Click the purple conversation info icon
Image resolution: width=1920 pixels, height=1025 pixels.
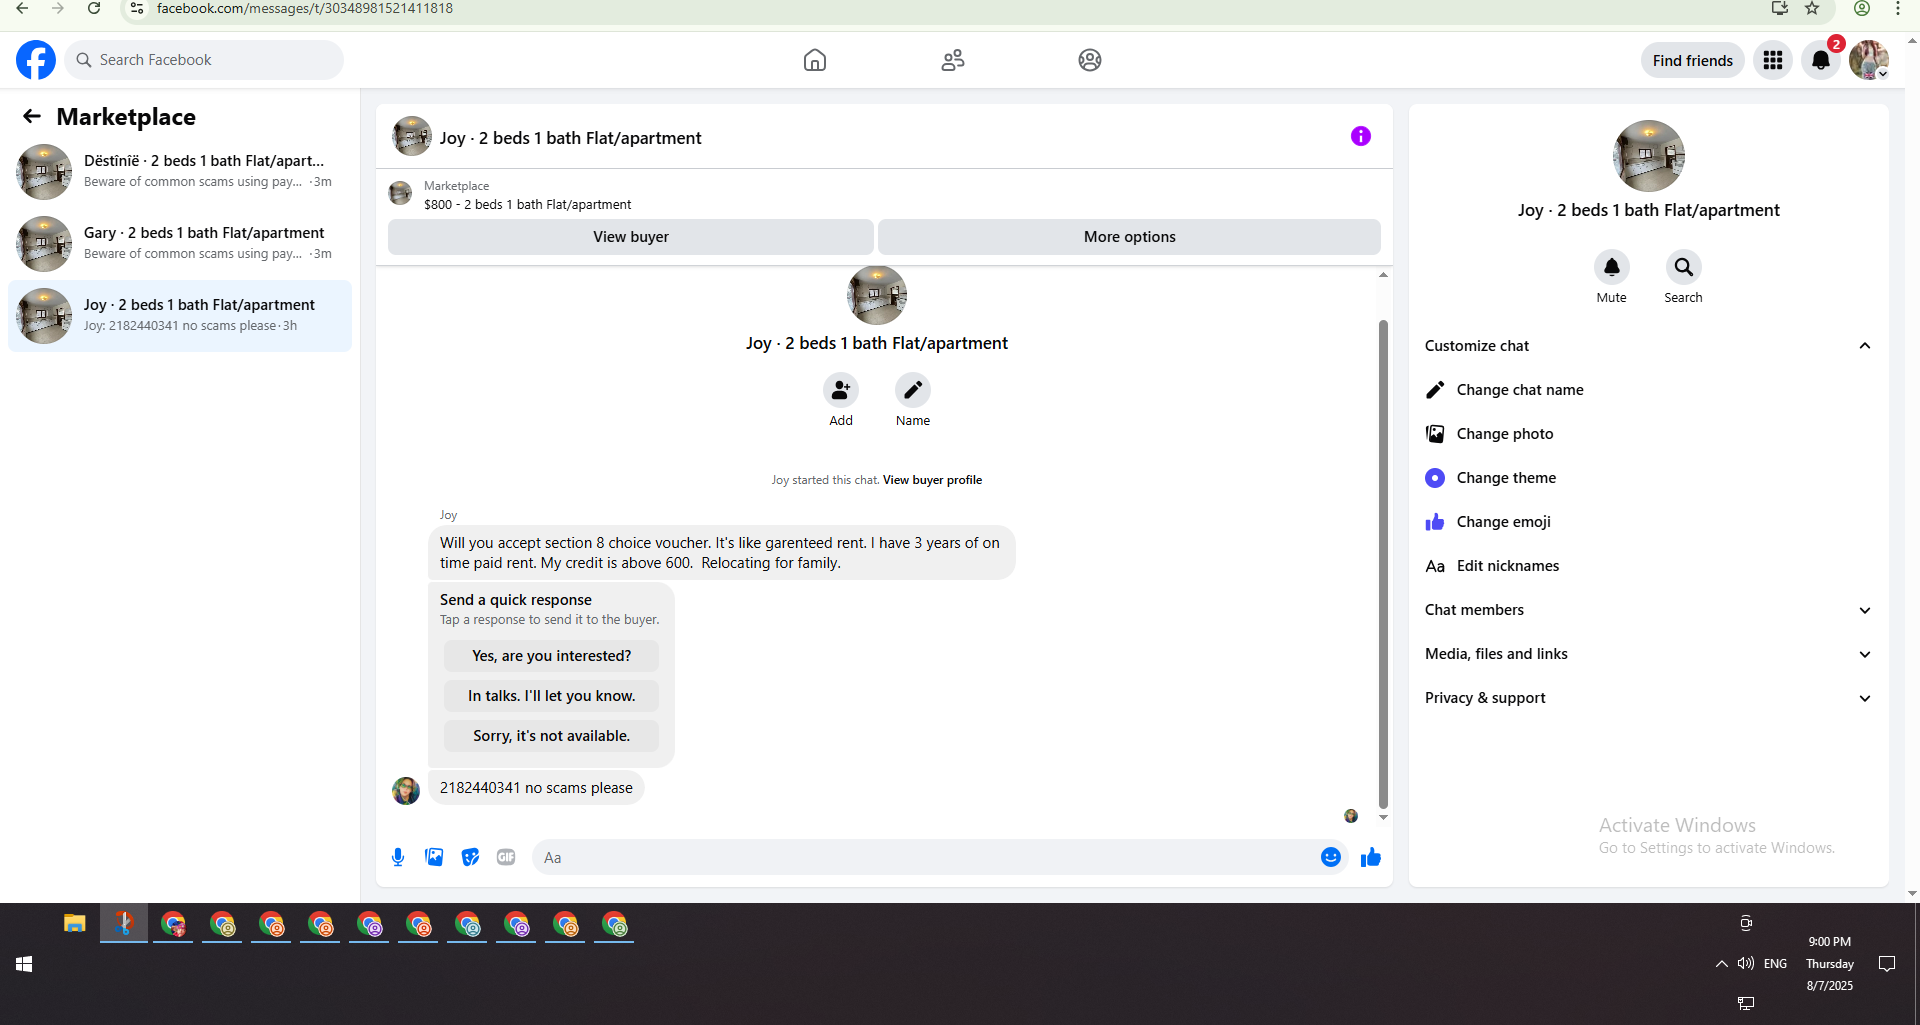coord(1361,136)
